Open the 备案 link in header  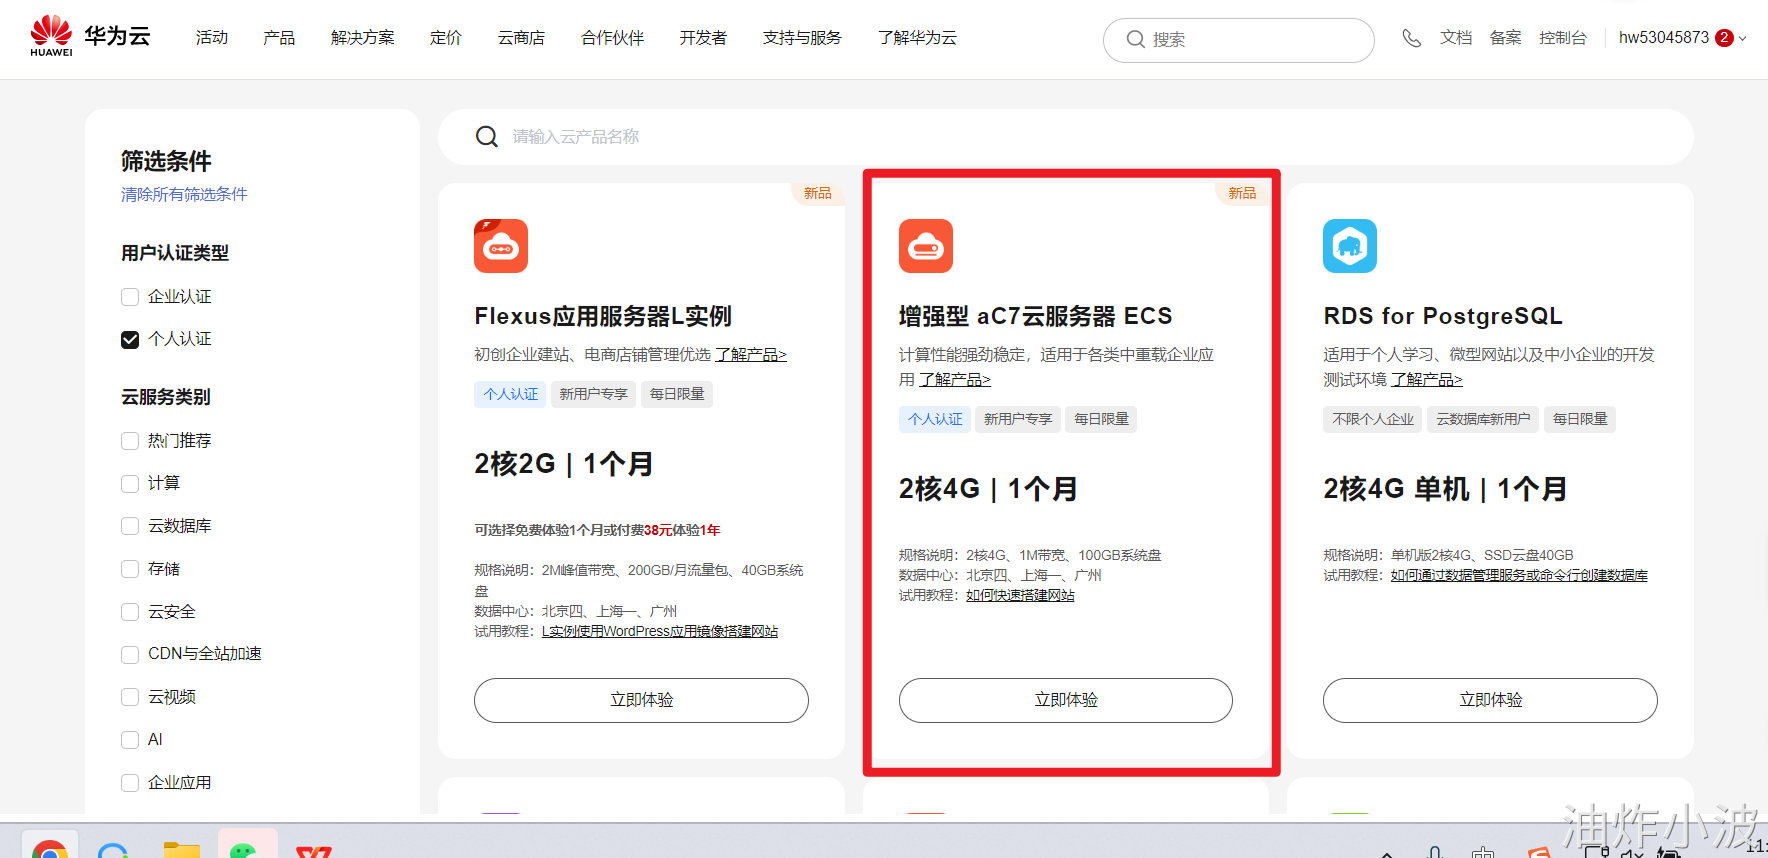tap(1506, 38)
